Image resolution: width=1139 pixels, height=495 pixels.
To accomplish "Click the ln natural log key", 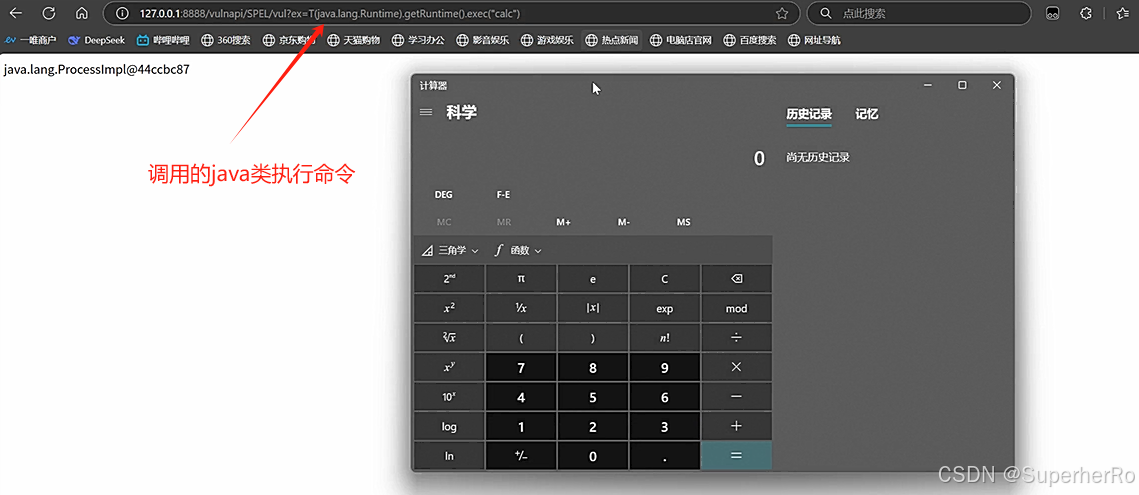I will pyautogui.click(x=449, y=456).
